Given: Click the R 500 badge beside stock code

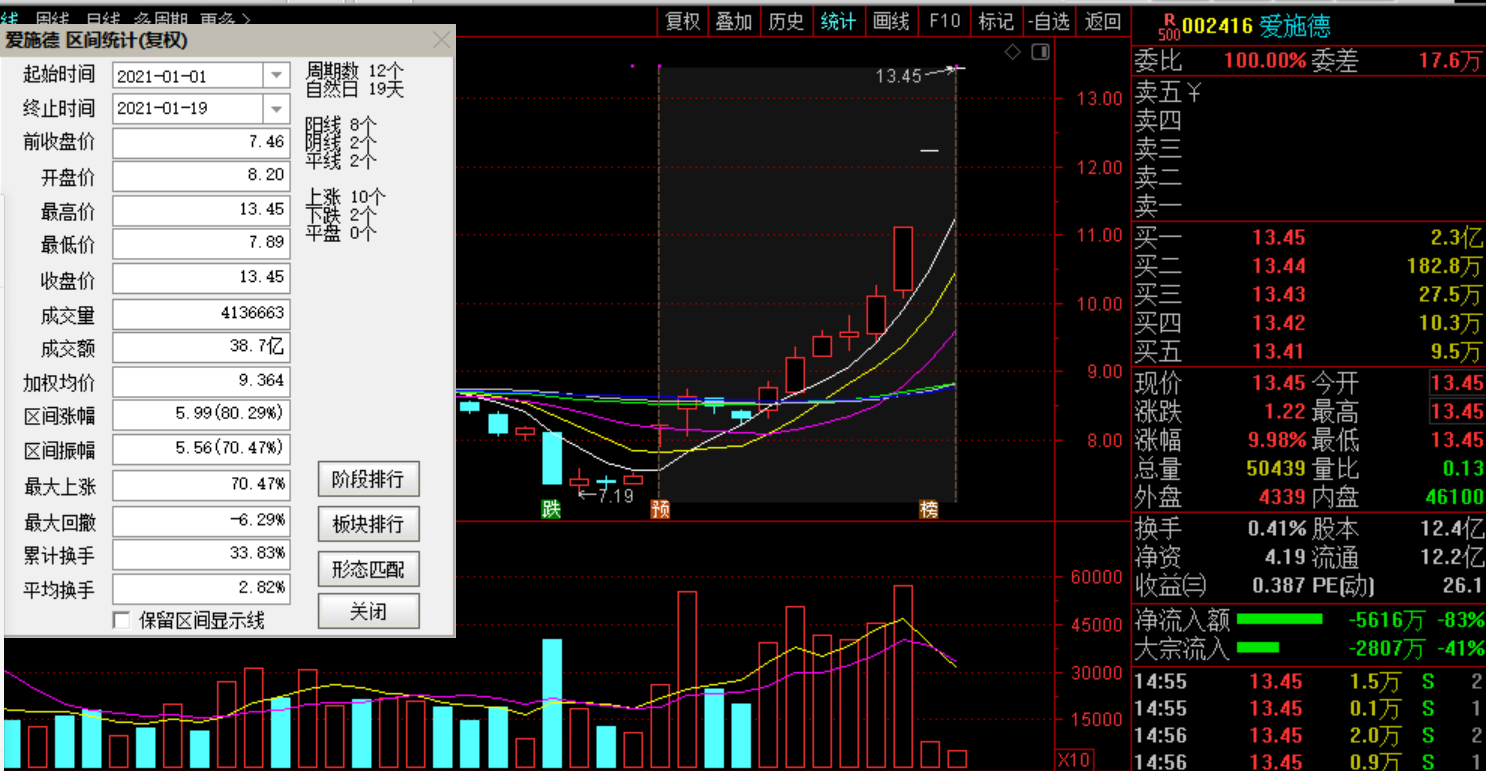Looking at the screenshot, I should pyautogui.click(x=1166, y=25).
